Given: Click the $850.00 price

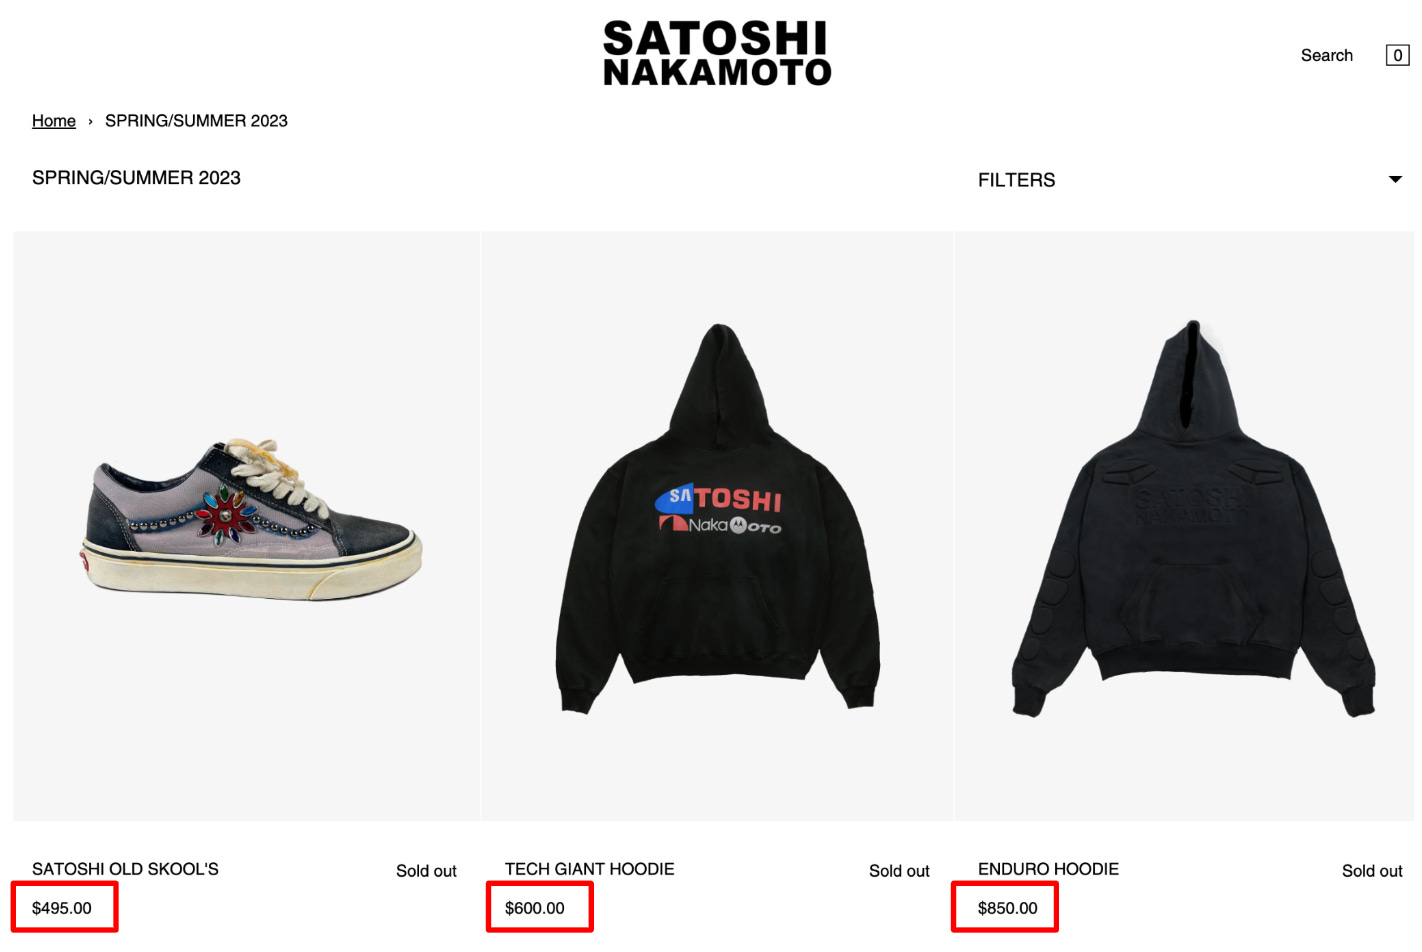Looking at the screenshot, I should pos(1008,908).
